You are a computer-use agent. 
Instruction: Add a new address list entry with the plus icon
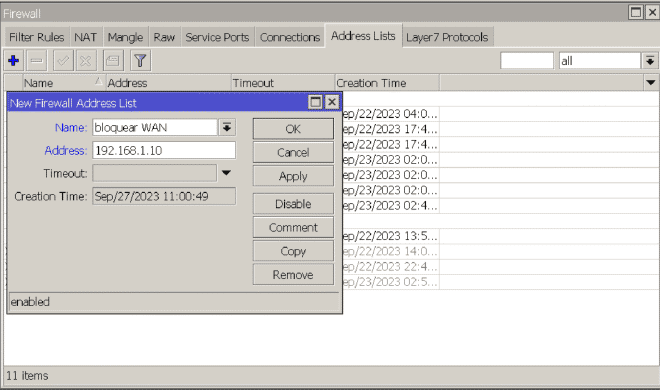[x=13, y=61]
